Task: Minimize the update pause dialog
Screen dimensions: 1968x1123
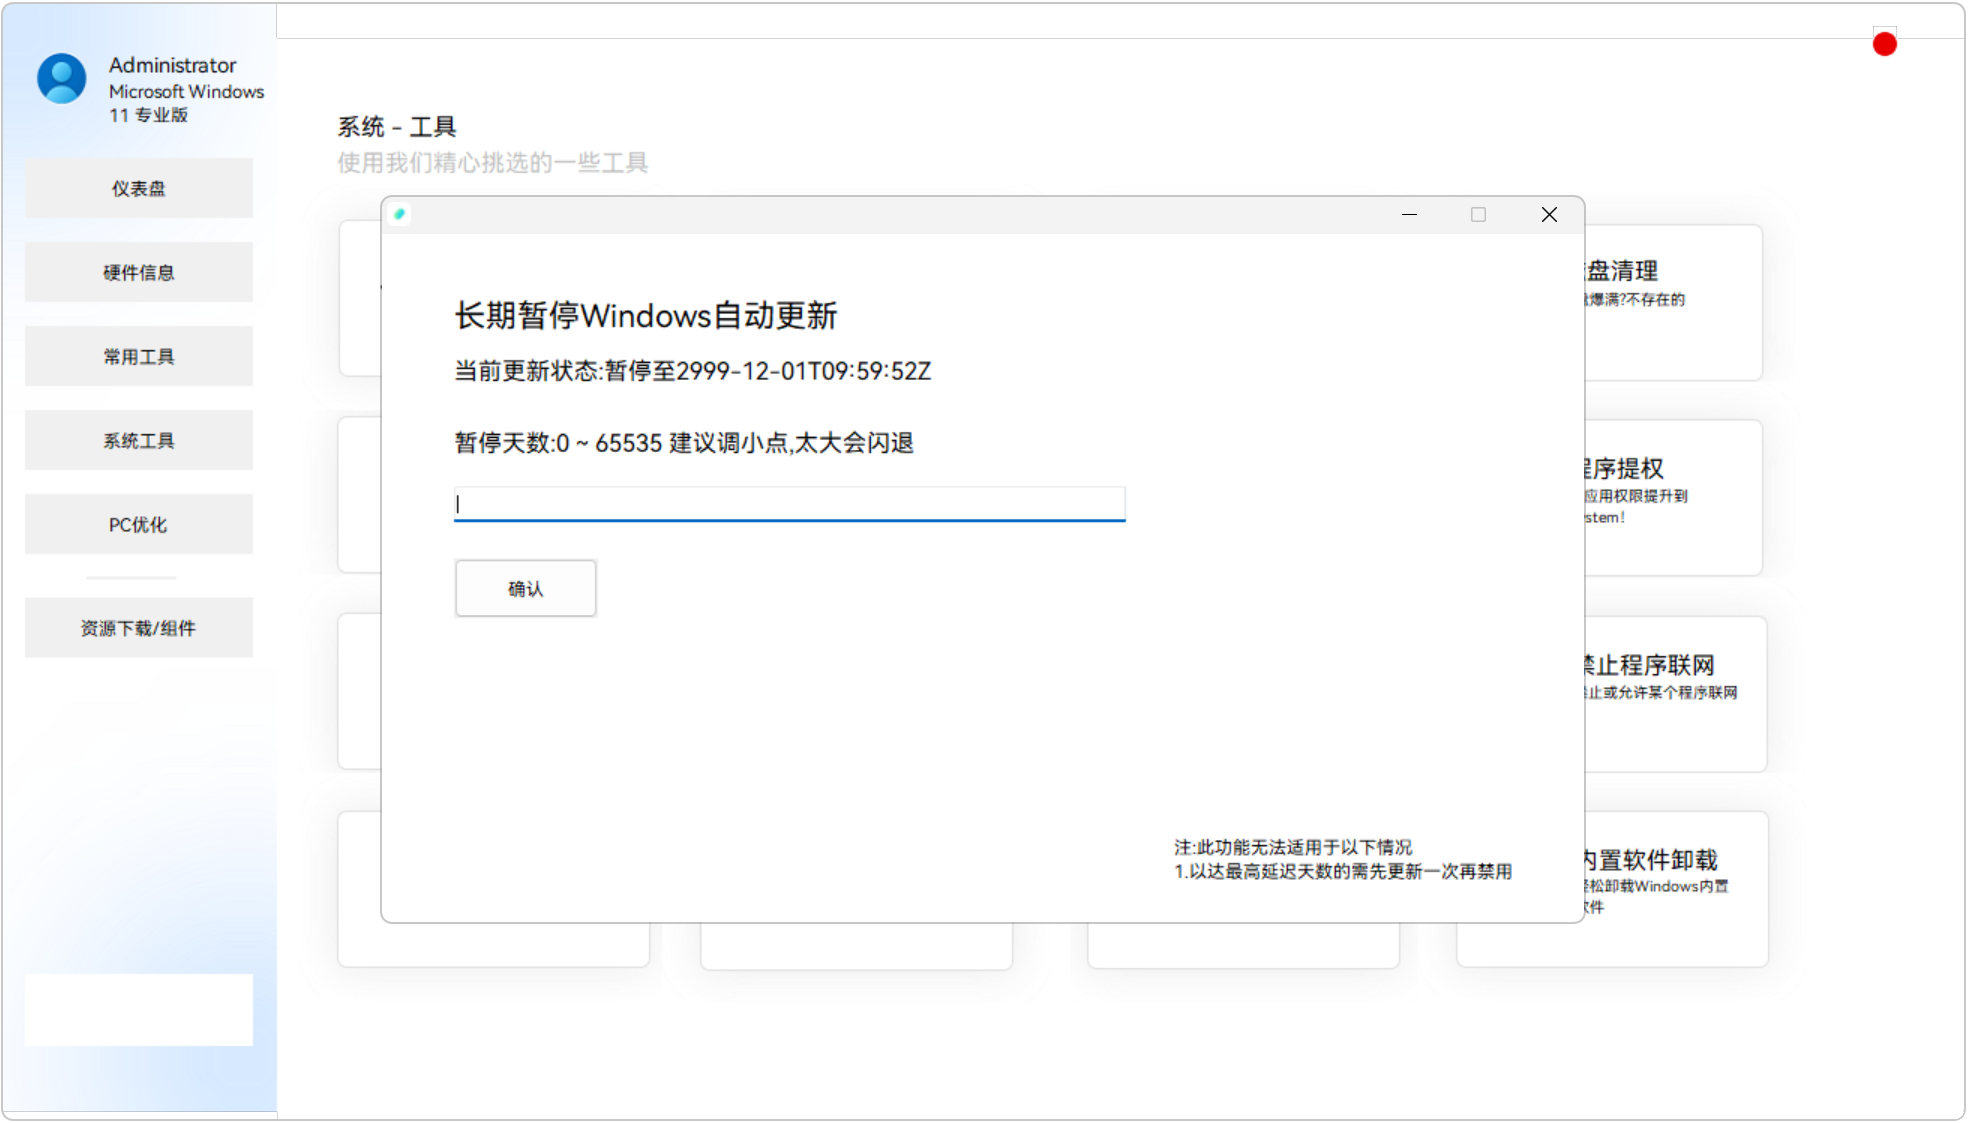Action: click(x=1409, y=214)
